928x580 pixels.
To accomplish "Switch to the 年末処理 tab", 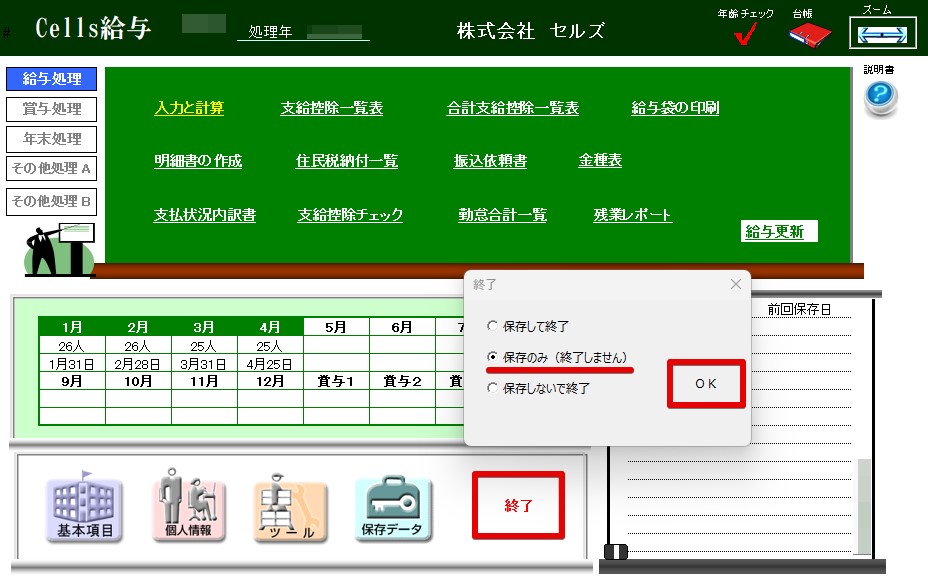I will point(52,139).
